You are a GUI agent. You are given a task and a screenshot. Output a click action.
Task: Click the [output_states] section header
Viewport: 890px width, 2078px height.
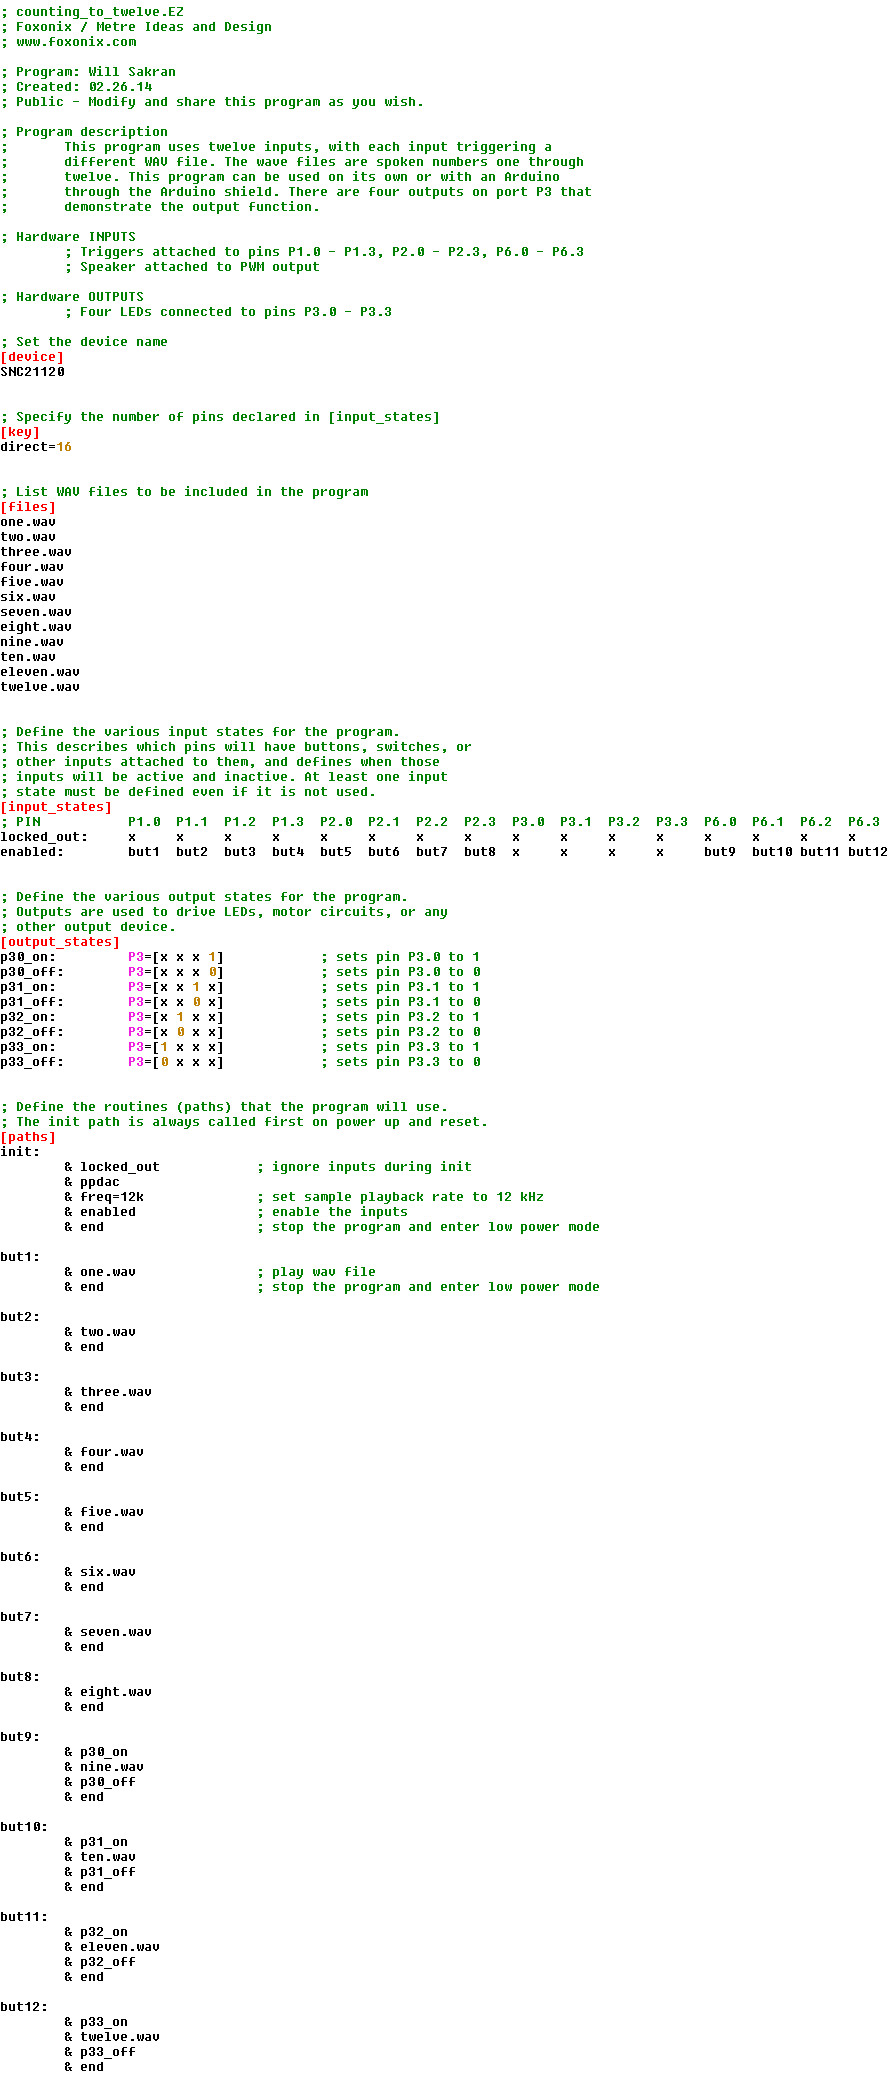point(60,942)
